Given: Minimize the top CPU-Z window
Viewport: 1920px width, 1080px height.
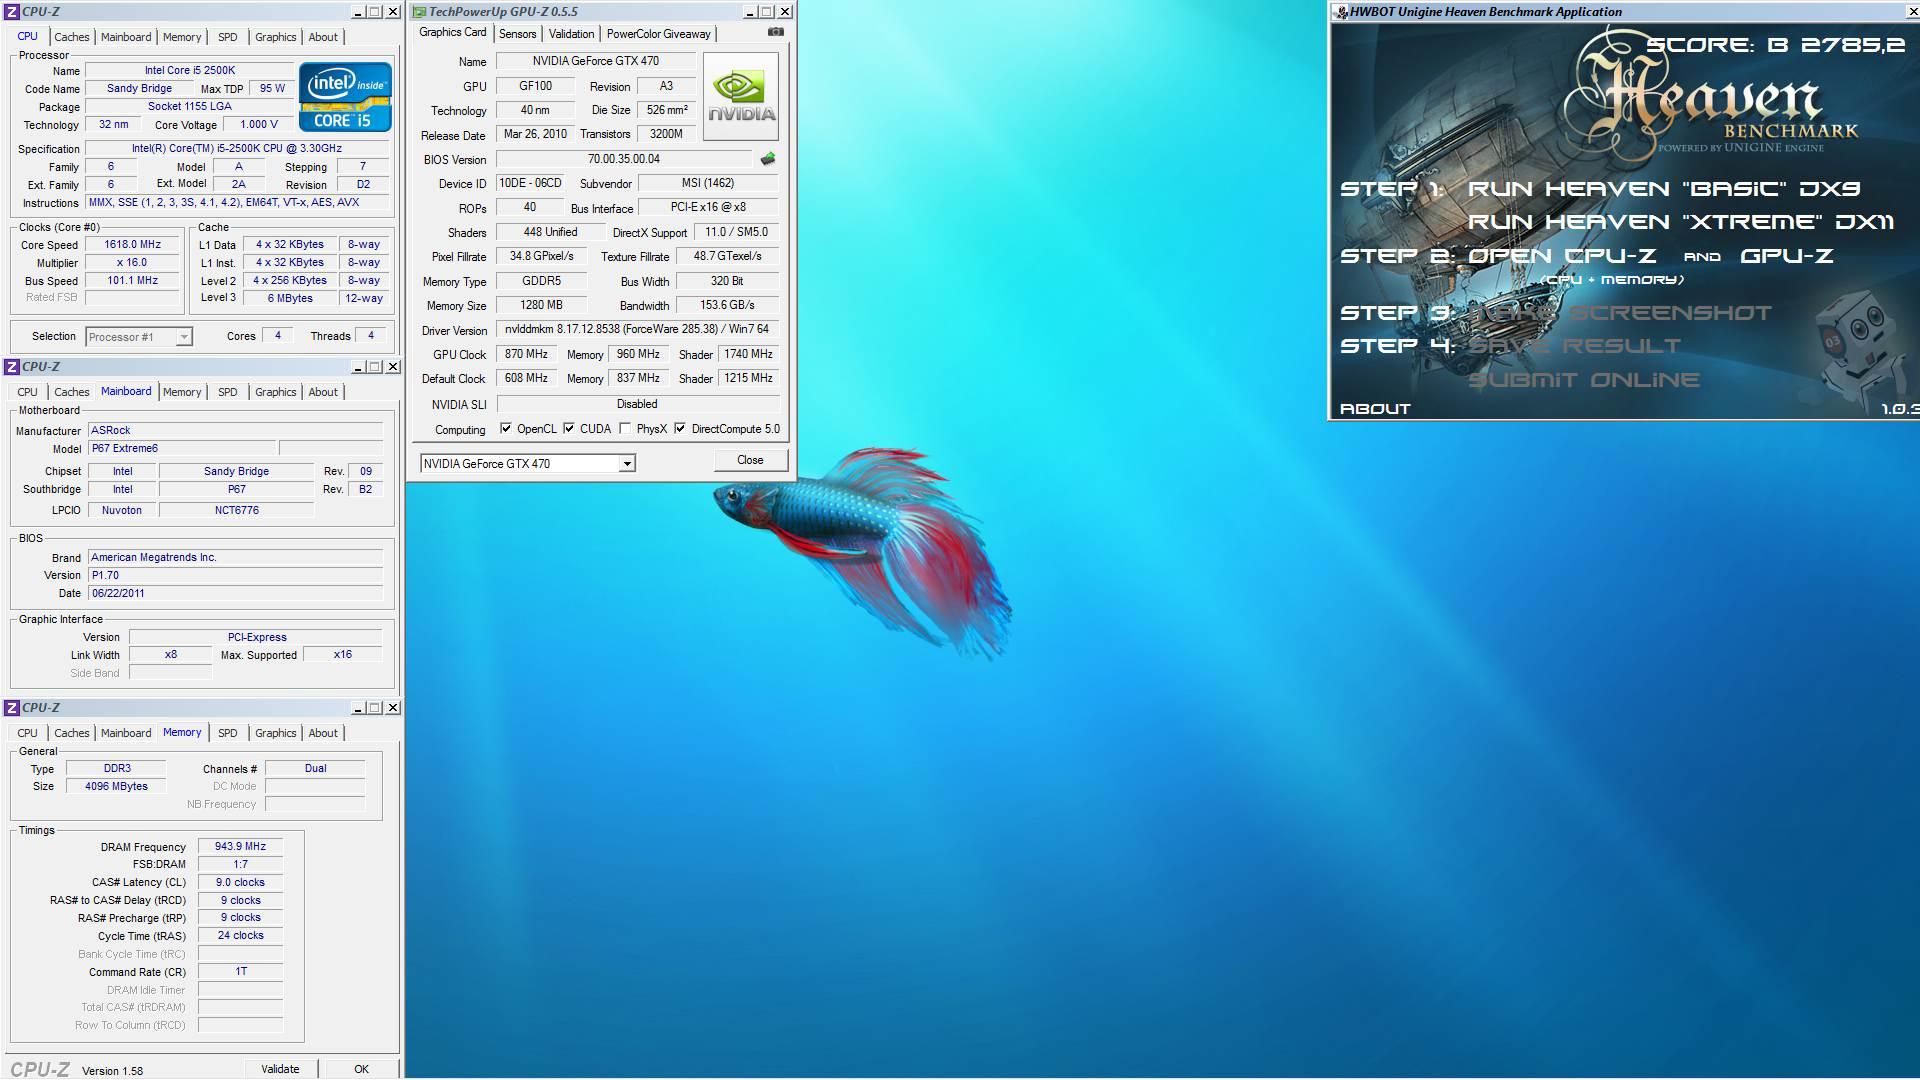Looking at the screenshot, I should [x=358, y=12].
